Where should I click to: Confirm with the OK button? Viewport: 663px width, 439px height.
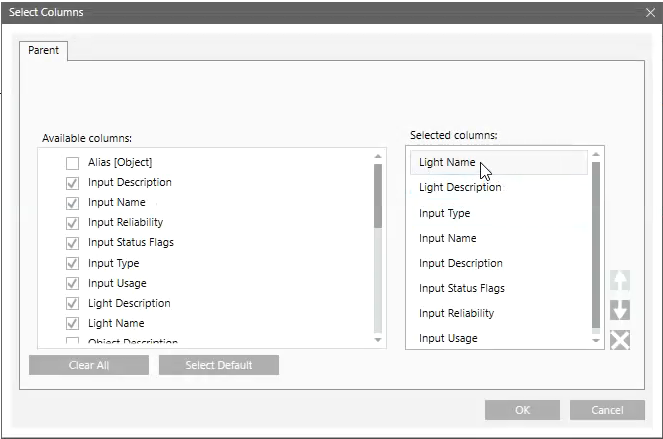pos(522,410)
